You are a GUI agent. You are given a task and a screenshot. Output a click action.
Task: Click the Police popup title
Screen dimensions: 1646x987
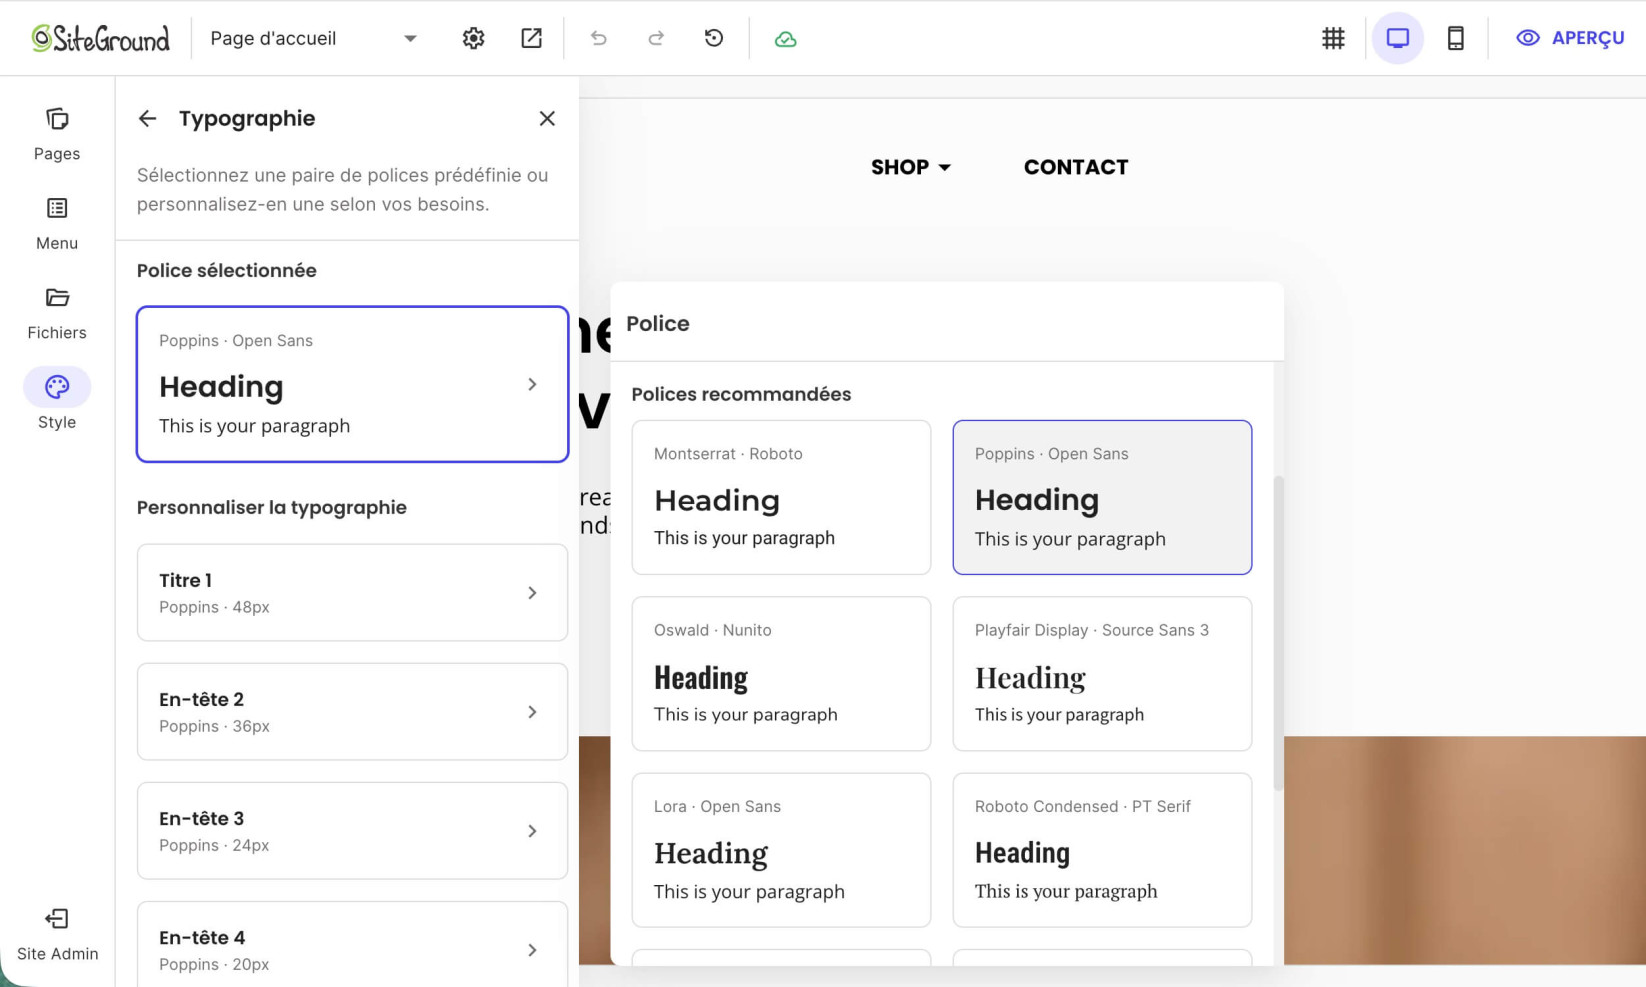658,323
